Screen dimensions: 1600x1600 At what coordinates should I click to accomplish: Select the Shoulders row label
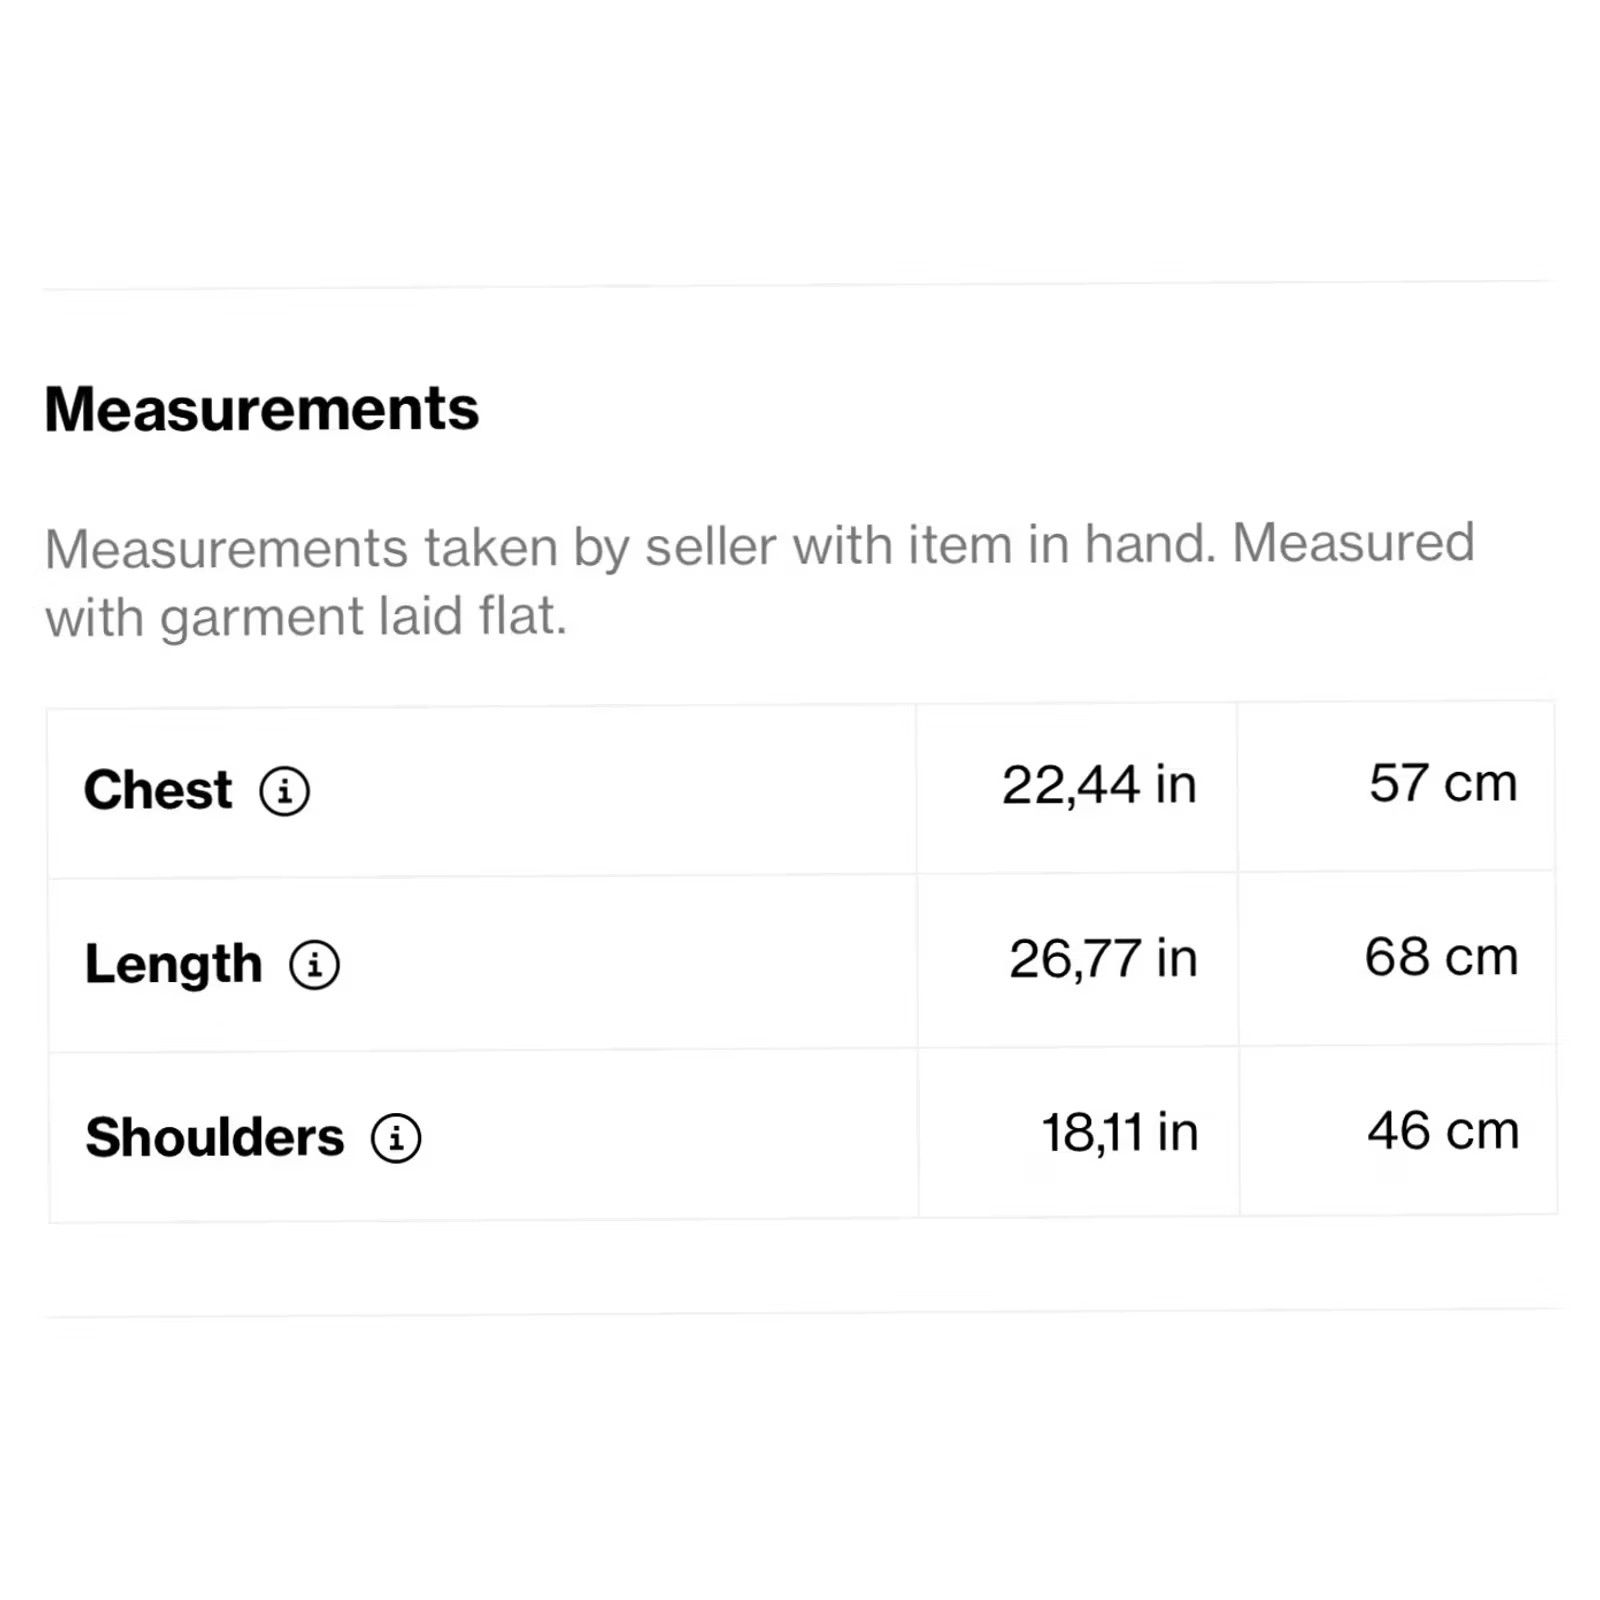coord(215,1137)
